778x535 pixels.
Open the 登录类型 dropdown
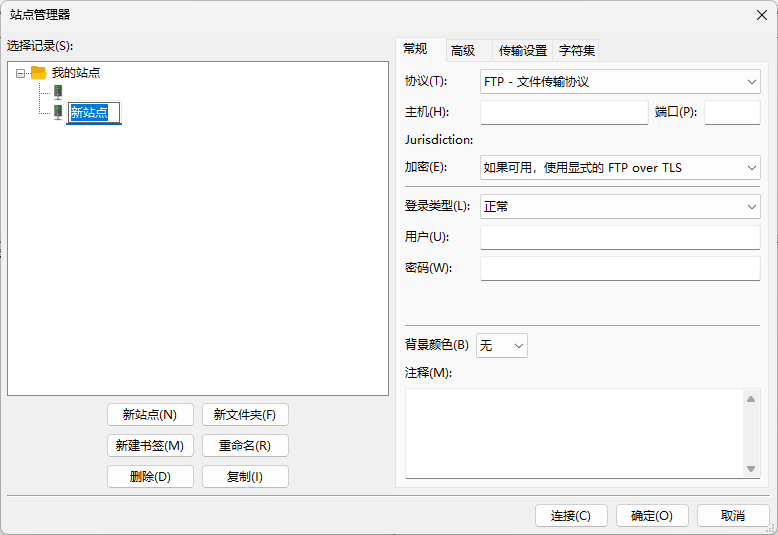620,206
